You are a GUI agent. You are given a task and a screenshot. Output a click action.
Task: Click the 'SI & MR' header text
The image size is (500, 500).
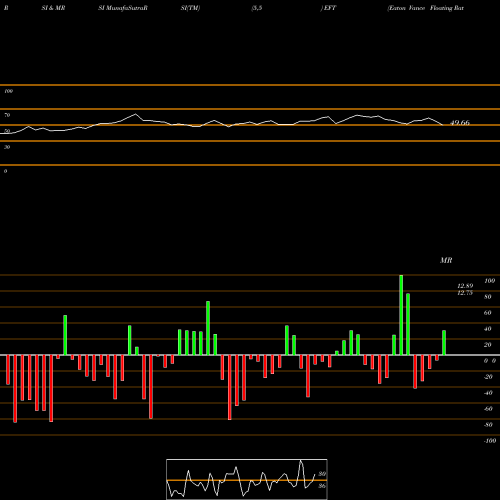[x=53, y=8]
